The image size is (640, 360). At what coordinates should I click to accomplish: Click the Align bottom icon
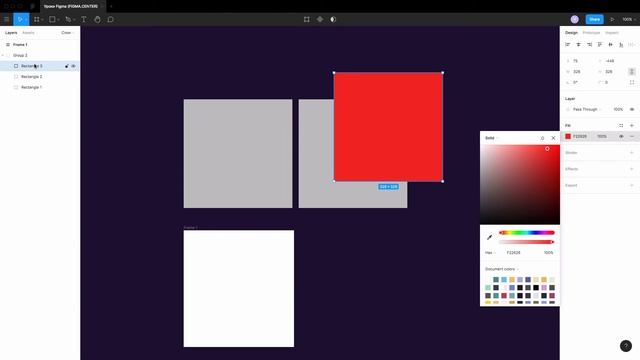[621, 44]
